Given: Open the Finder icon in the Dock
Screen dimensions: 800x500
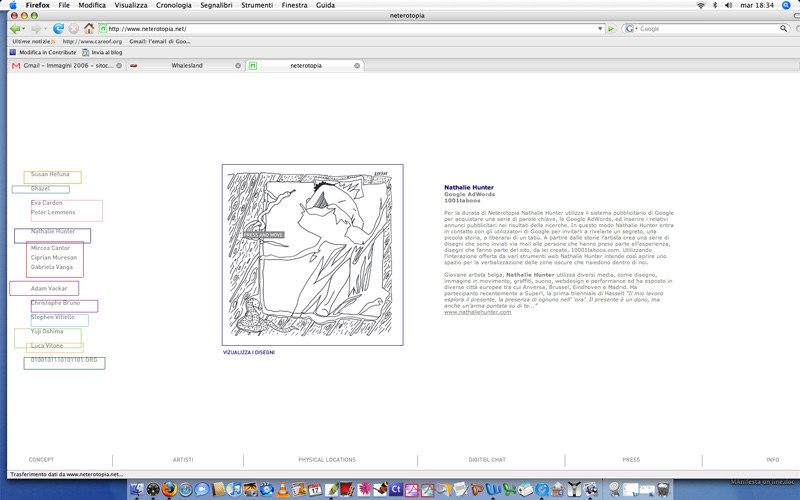Looking at the screenshot, I should pos(136,490).
